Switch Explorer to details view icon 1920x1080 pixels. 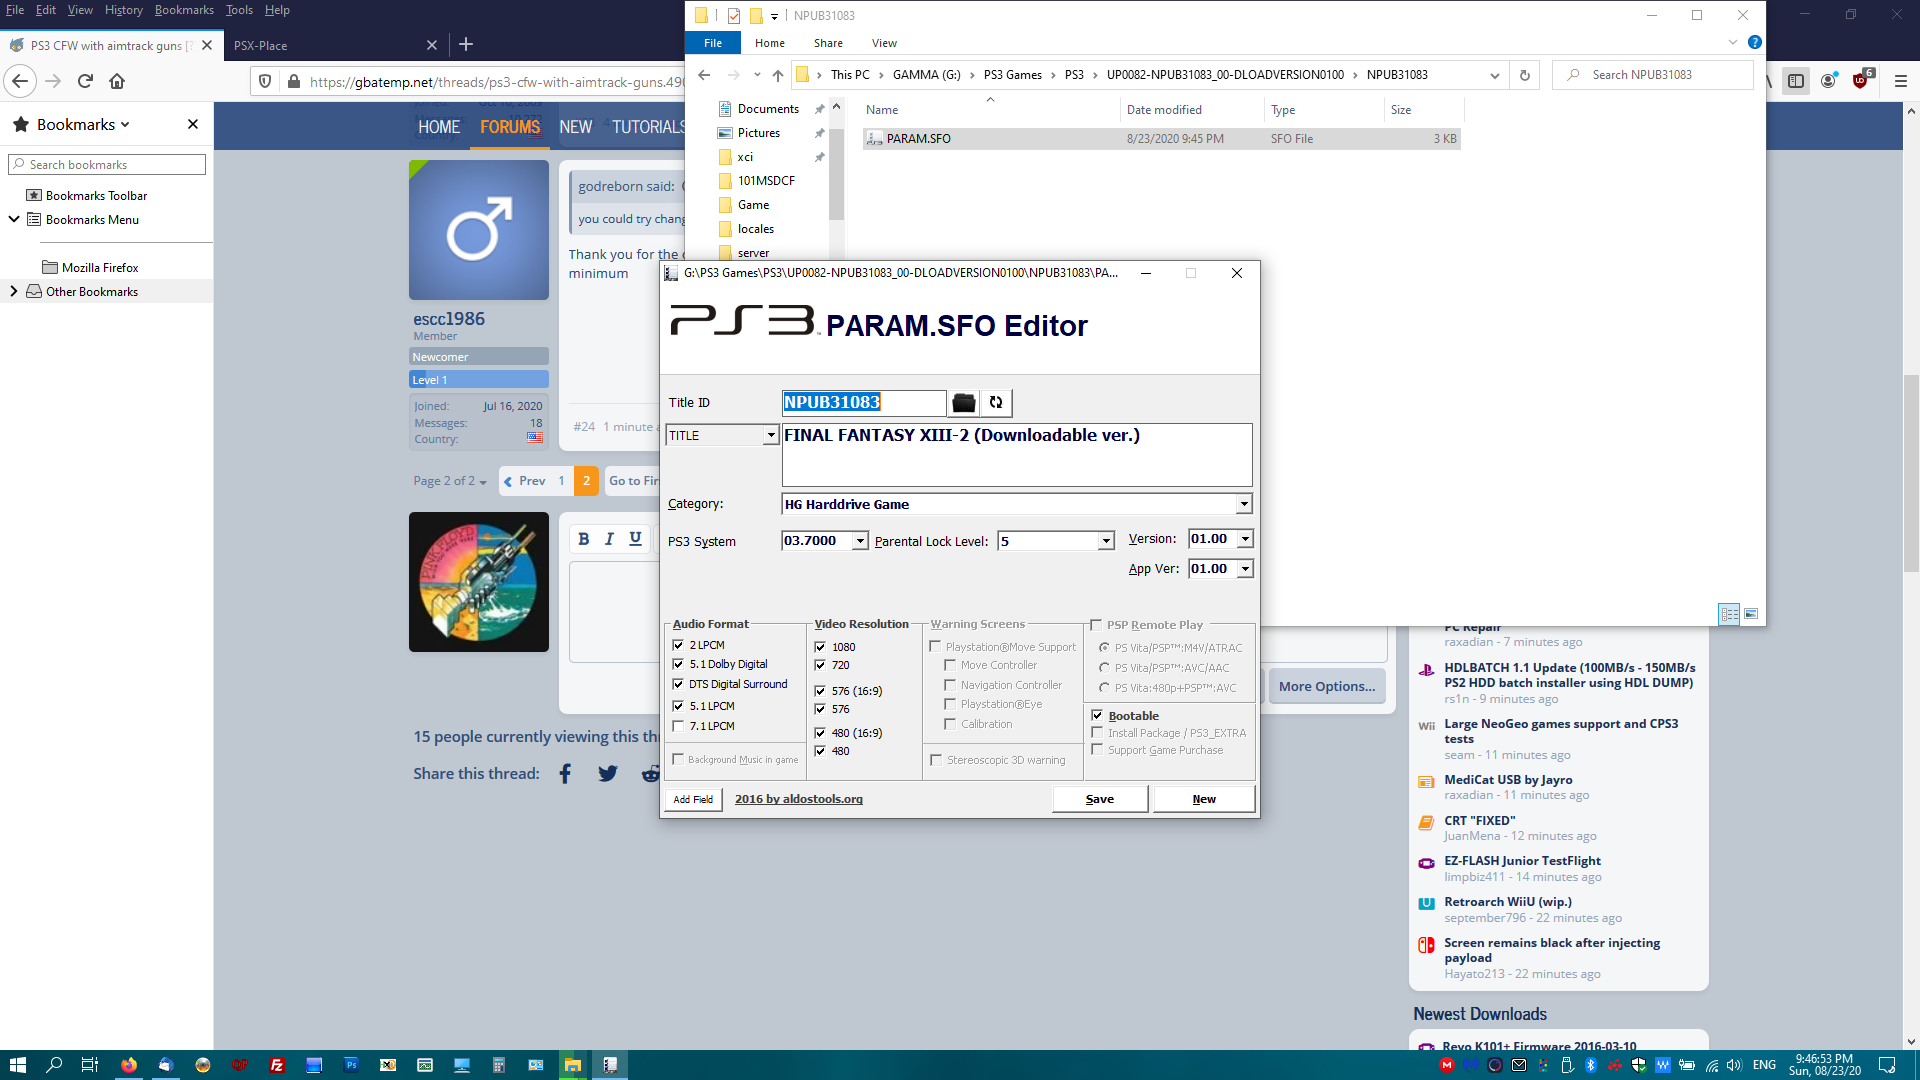[x=1729, y=614]
